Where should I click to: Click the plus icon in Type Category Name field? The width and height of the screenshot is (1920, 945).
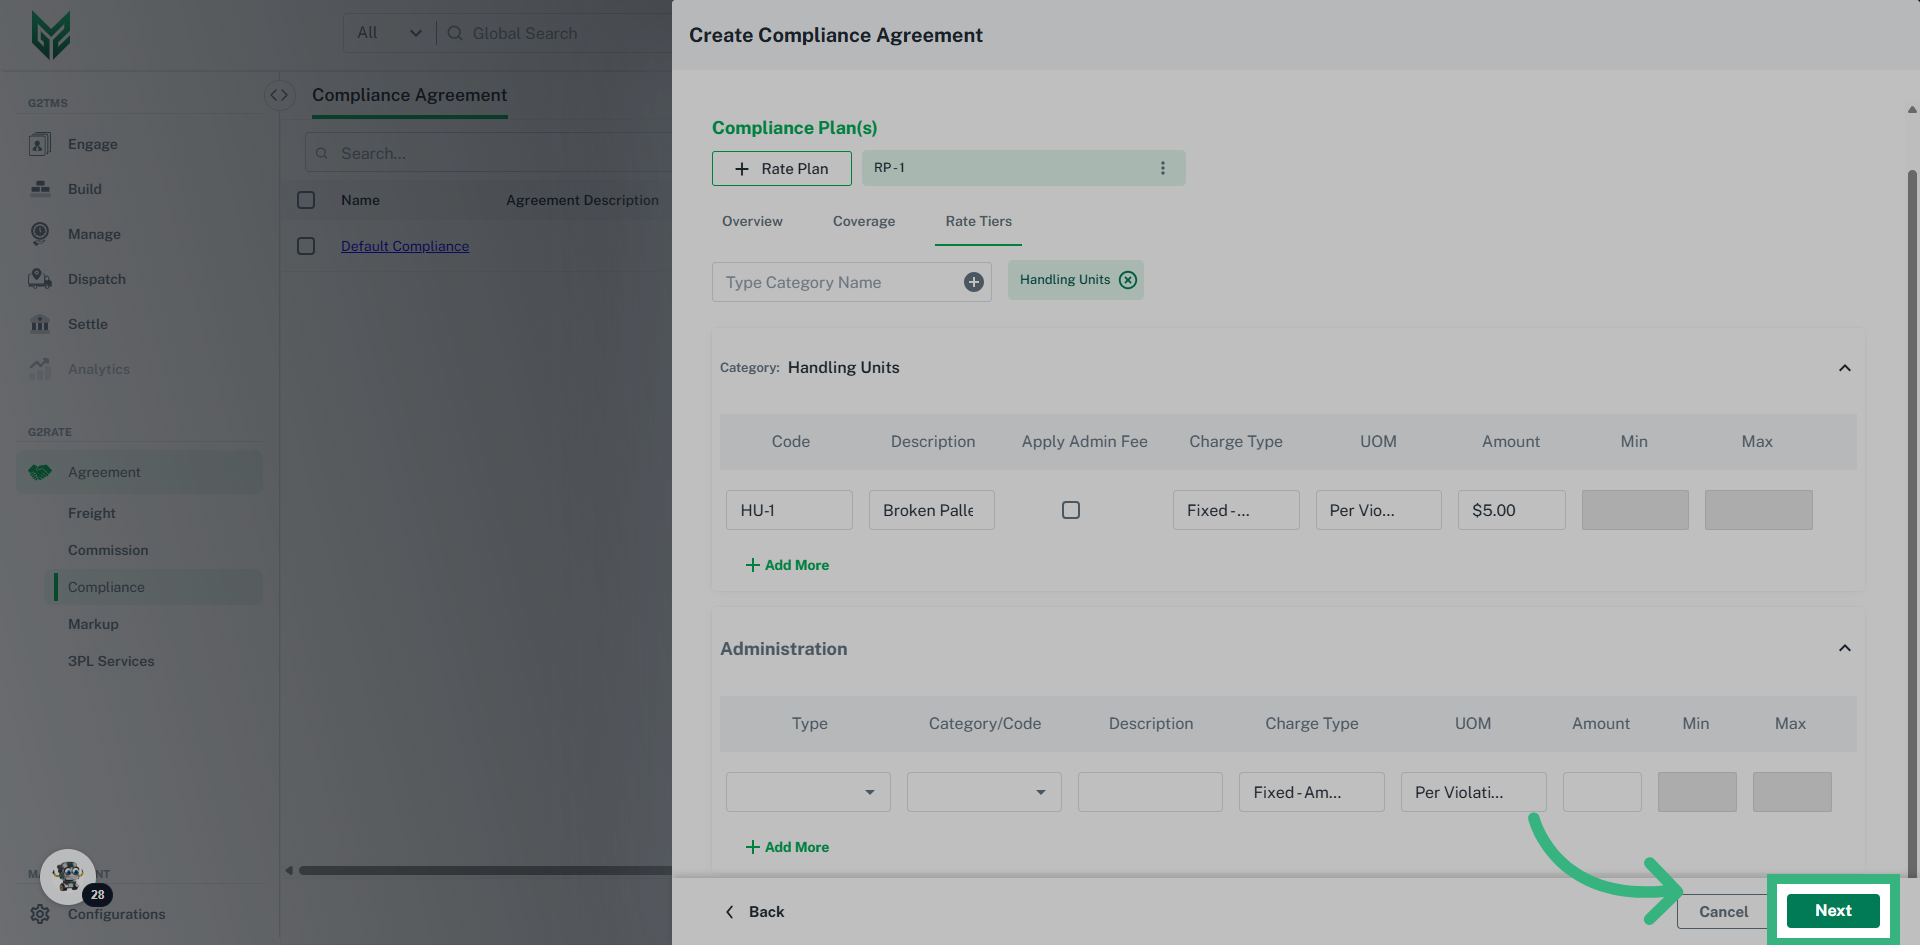point(973,283)
